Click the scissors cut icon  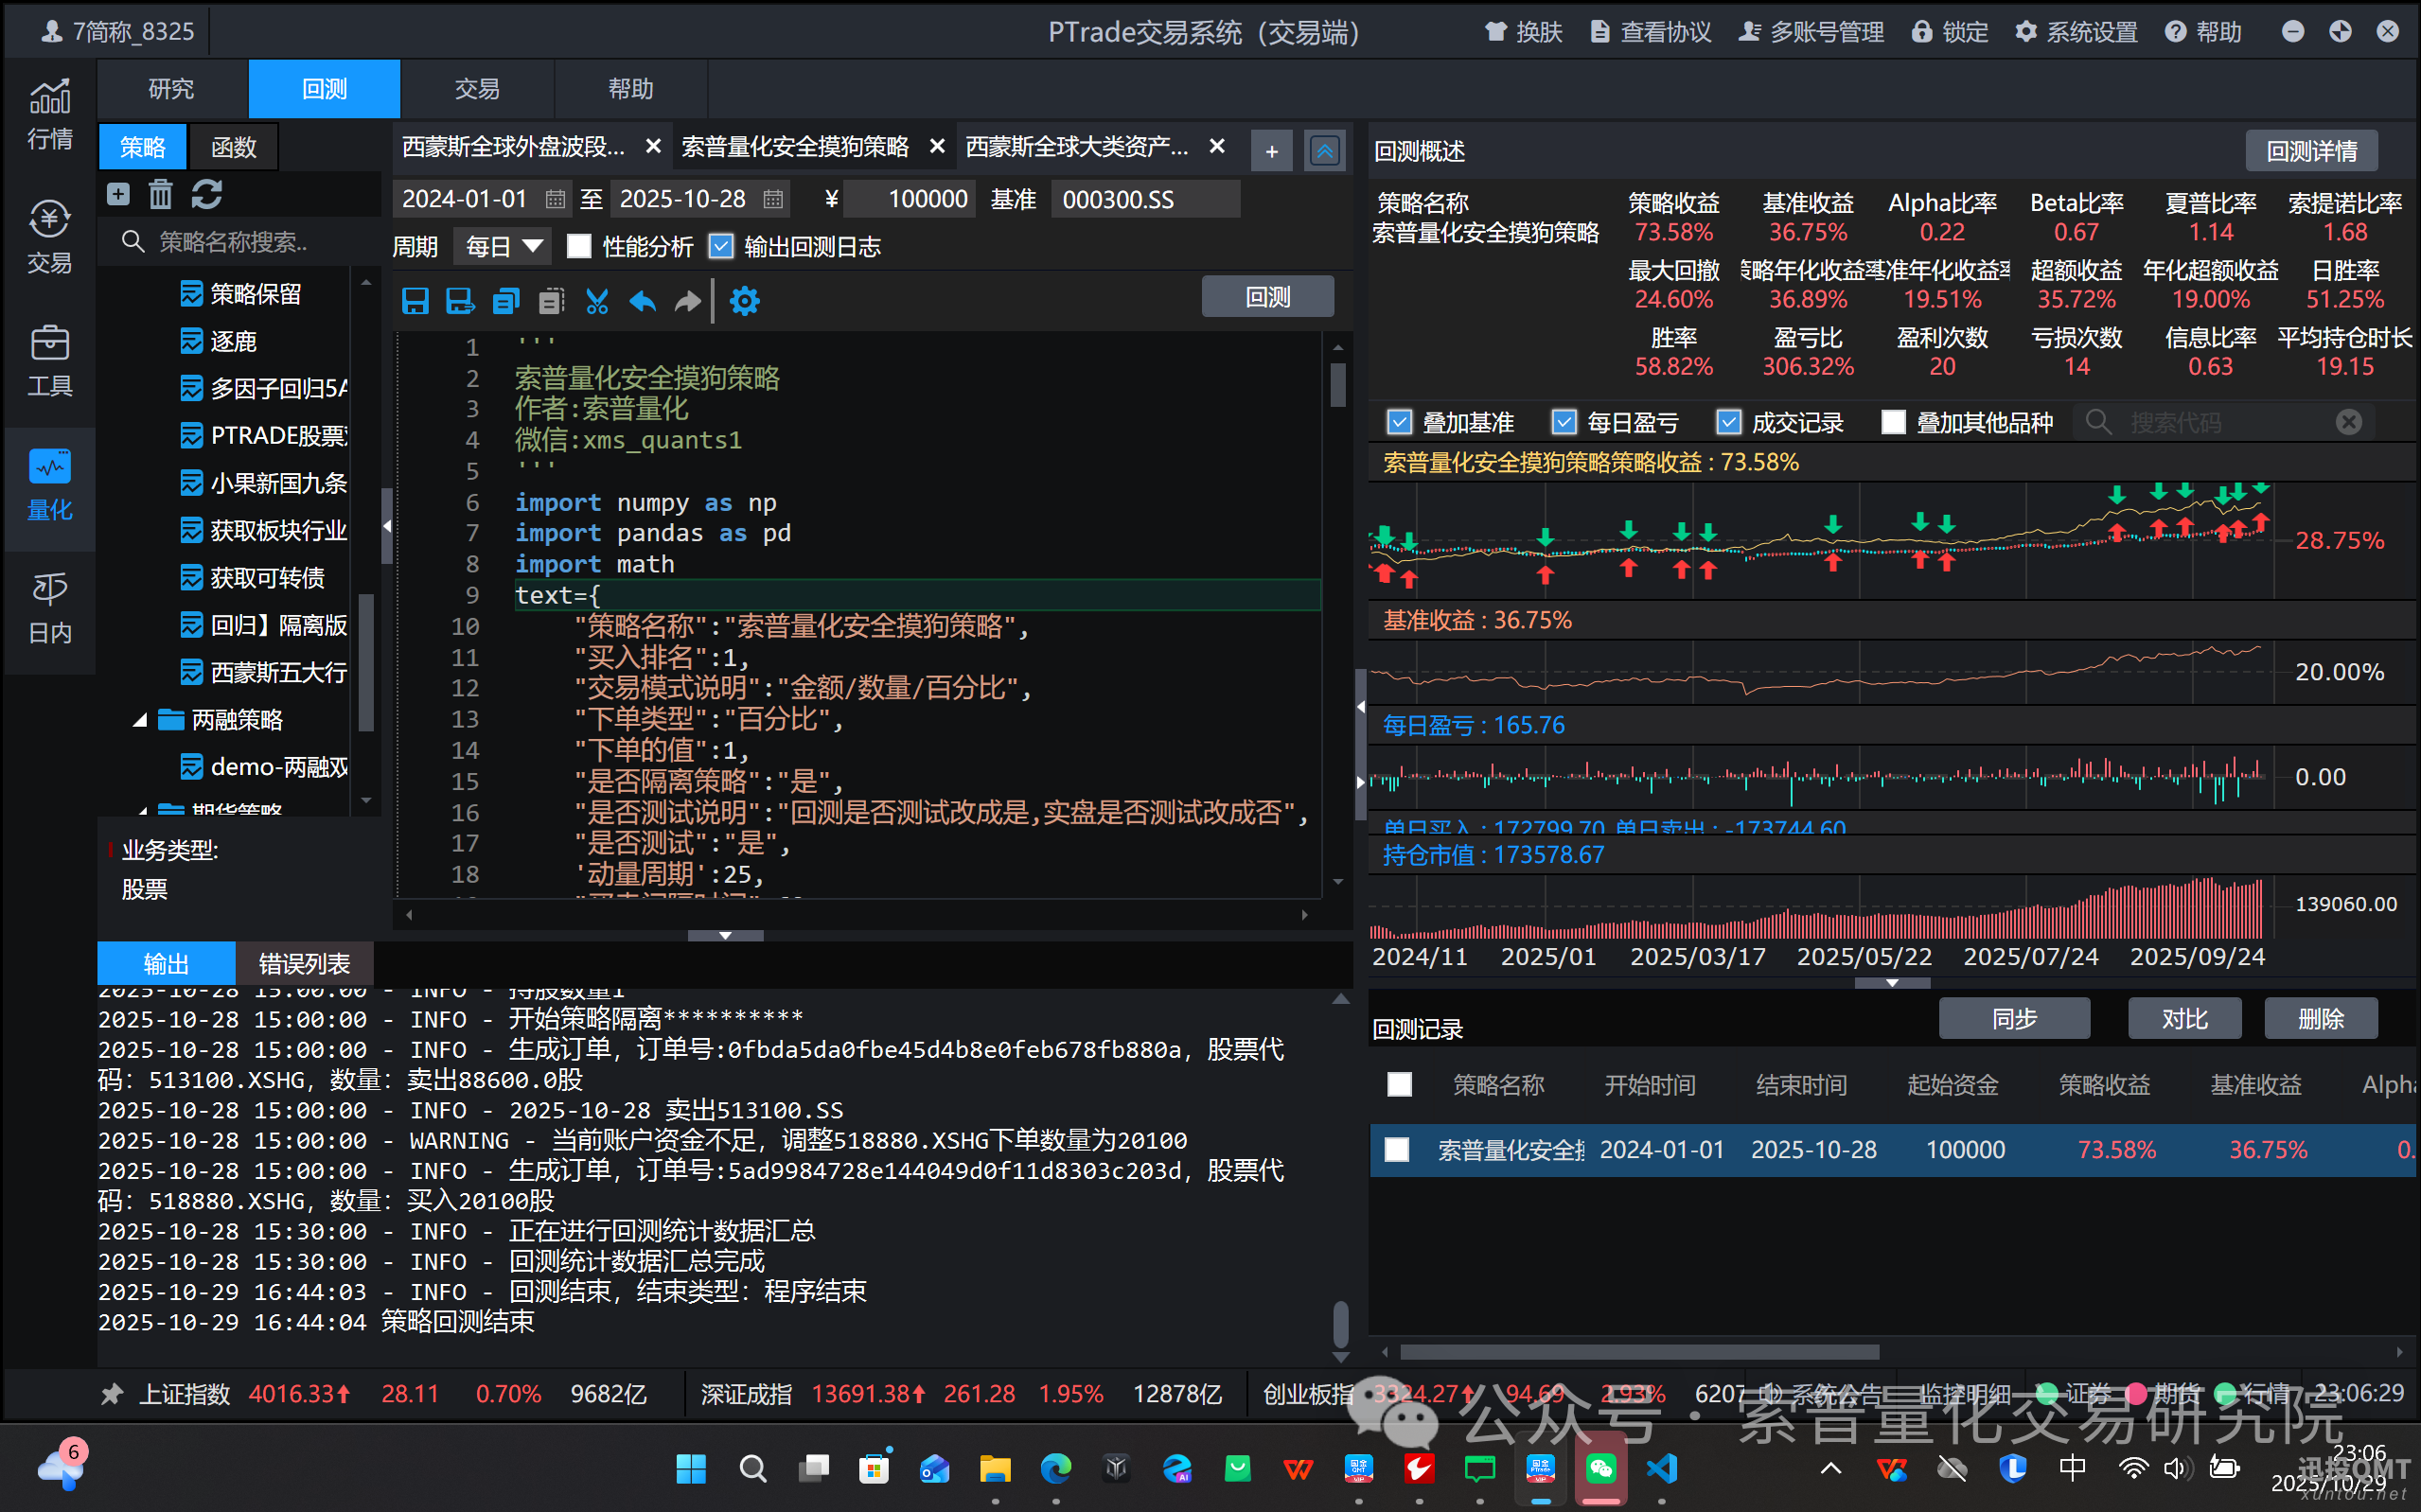point(597,301)
